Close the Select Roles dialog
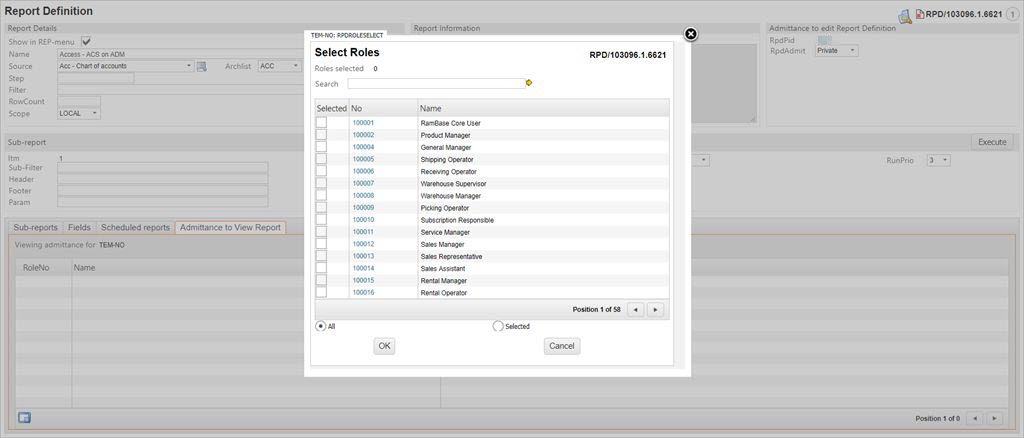Viewport: 1024px width, 438px height. pyautogui.click(x=690, y=34)
